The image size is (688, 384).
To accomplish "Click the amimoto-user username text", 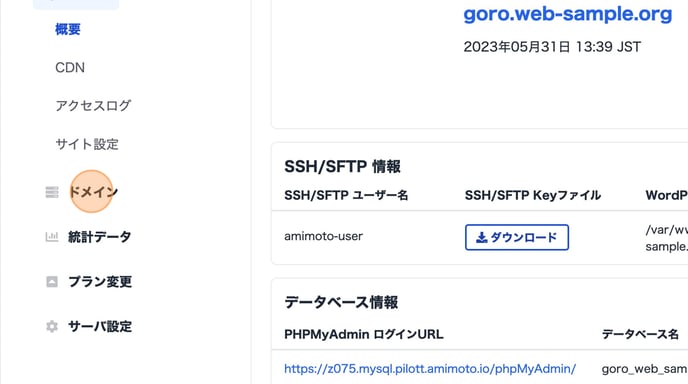I will tap(323, 236).
